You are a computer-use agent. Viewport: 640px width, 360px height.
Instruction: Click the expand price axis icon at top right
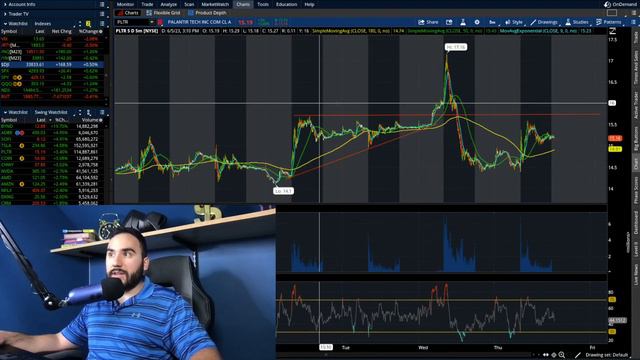(612, 31)
